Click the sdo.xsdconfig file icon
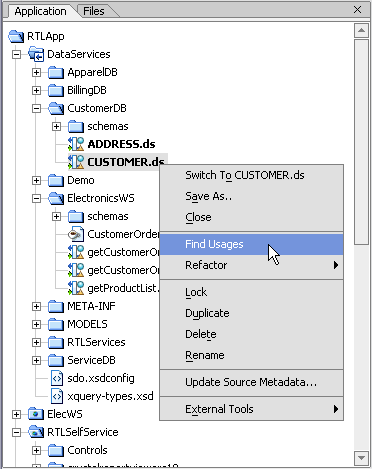 57,378
